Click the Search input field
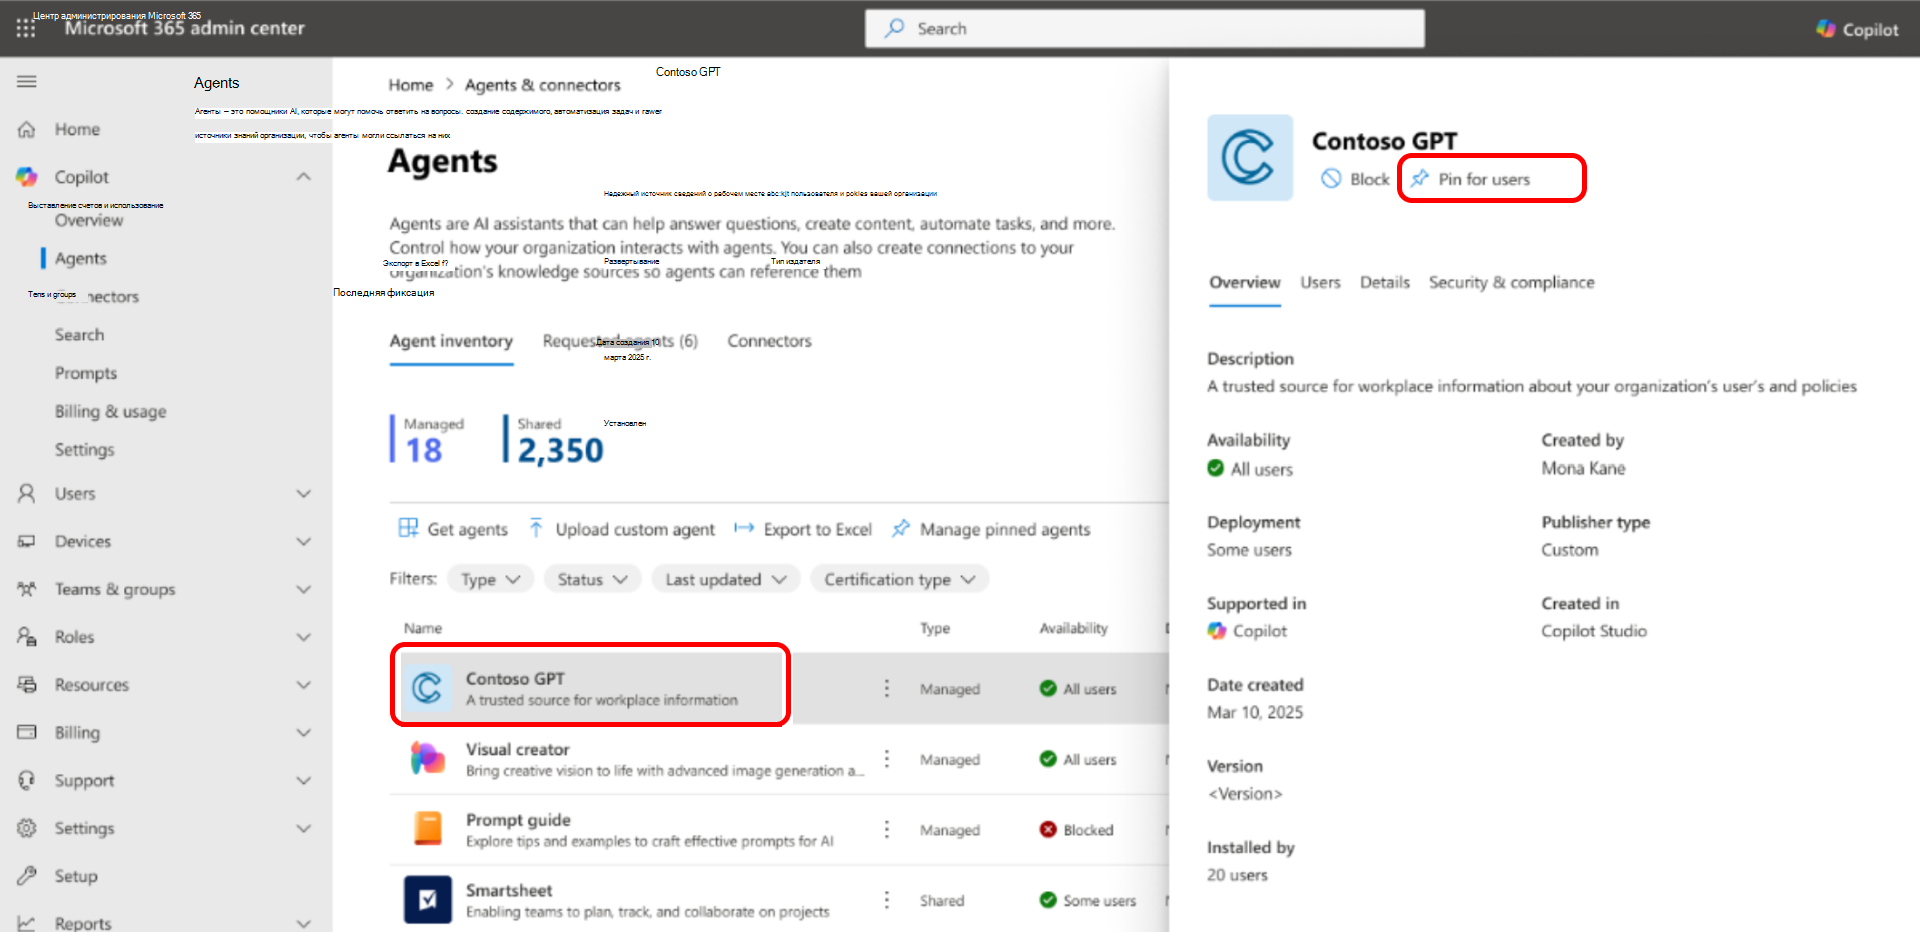Image resolution: width=1920 pixels, height=932 pixels. pos(1145,29)
